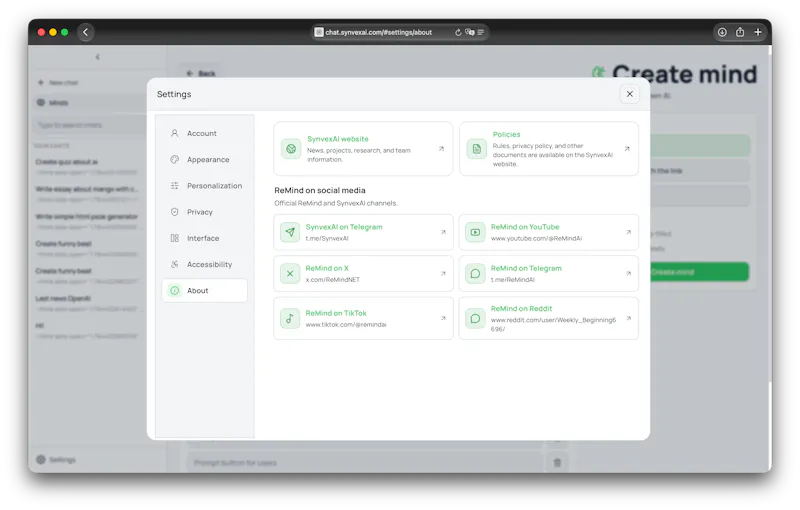Open the Interface settings tab
This screenshot has height=510, width=800.
204,238
